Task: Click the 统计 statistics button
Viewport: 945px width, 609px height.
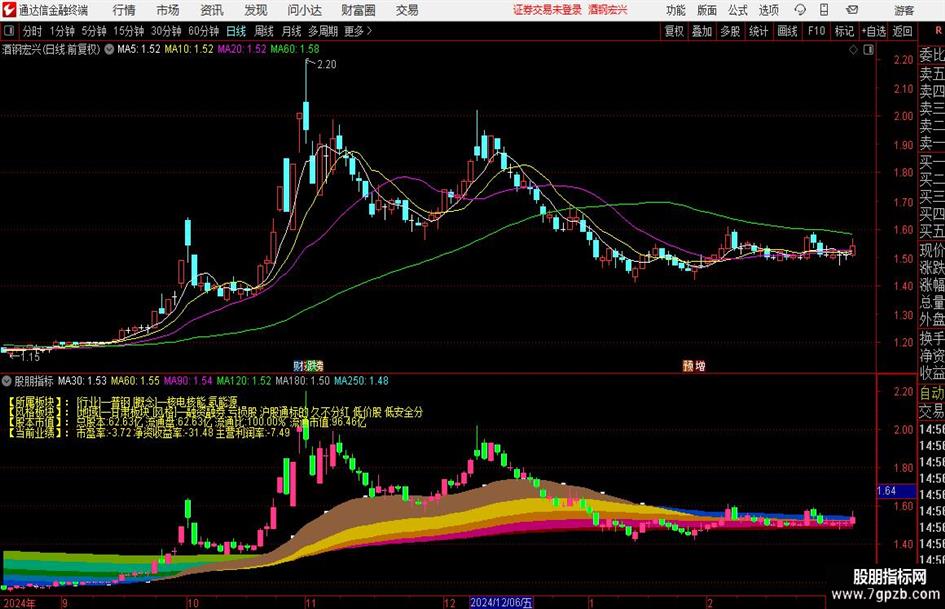Action: (x=758, y=31)
